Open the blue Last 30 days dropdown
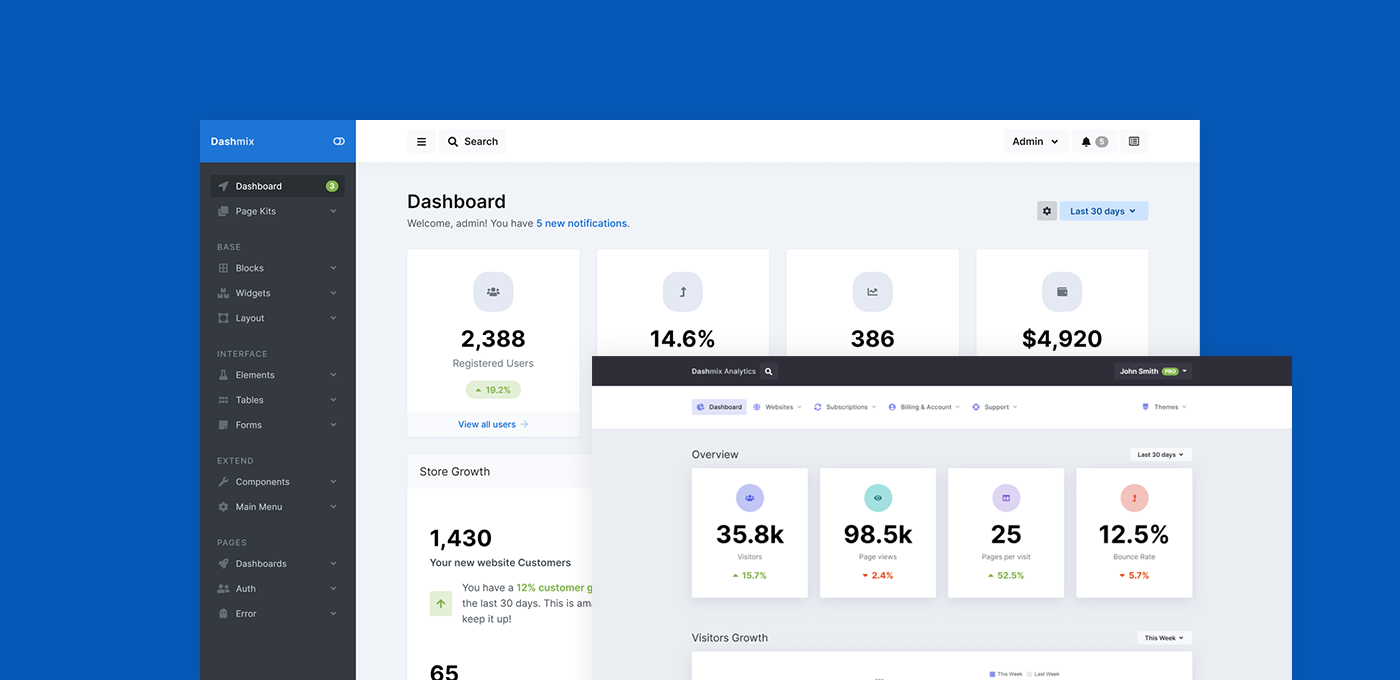Image resolution: width=1400 pixels, height=680 pixels. tap(1103, 211)
